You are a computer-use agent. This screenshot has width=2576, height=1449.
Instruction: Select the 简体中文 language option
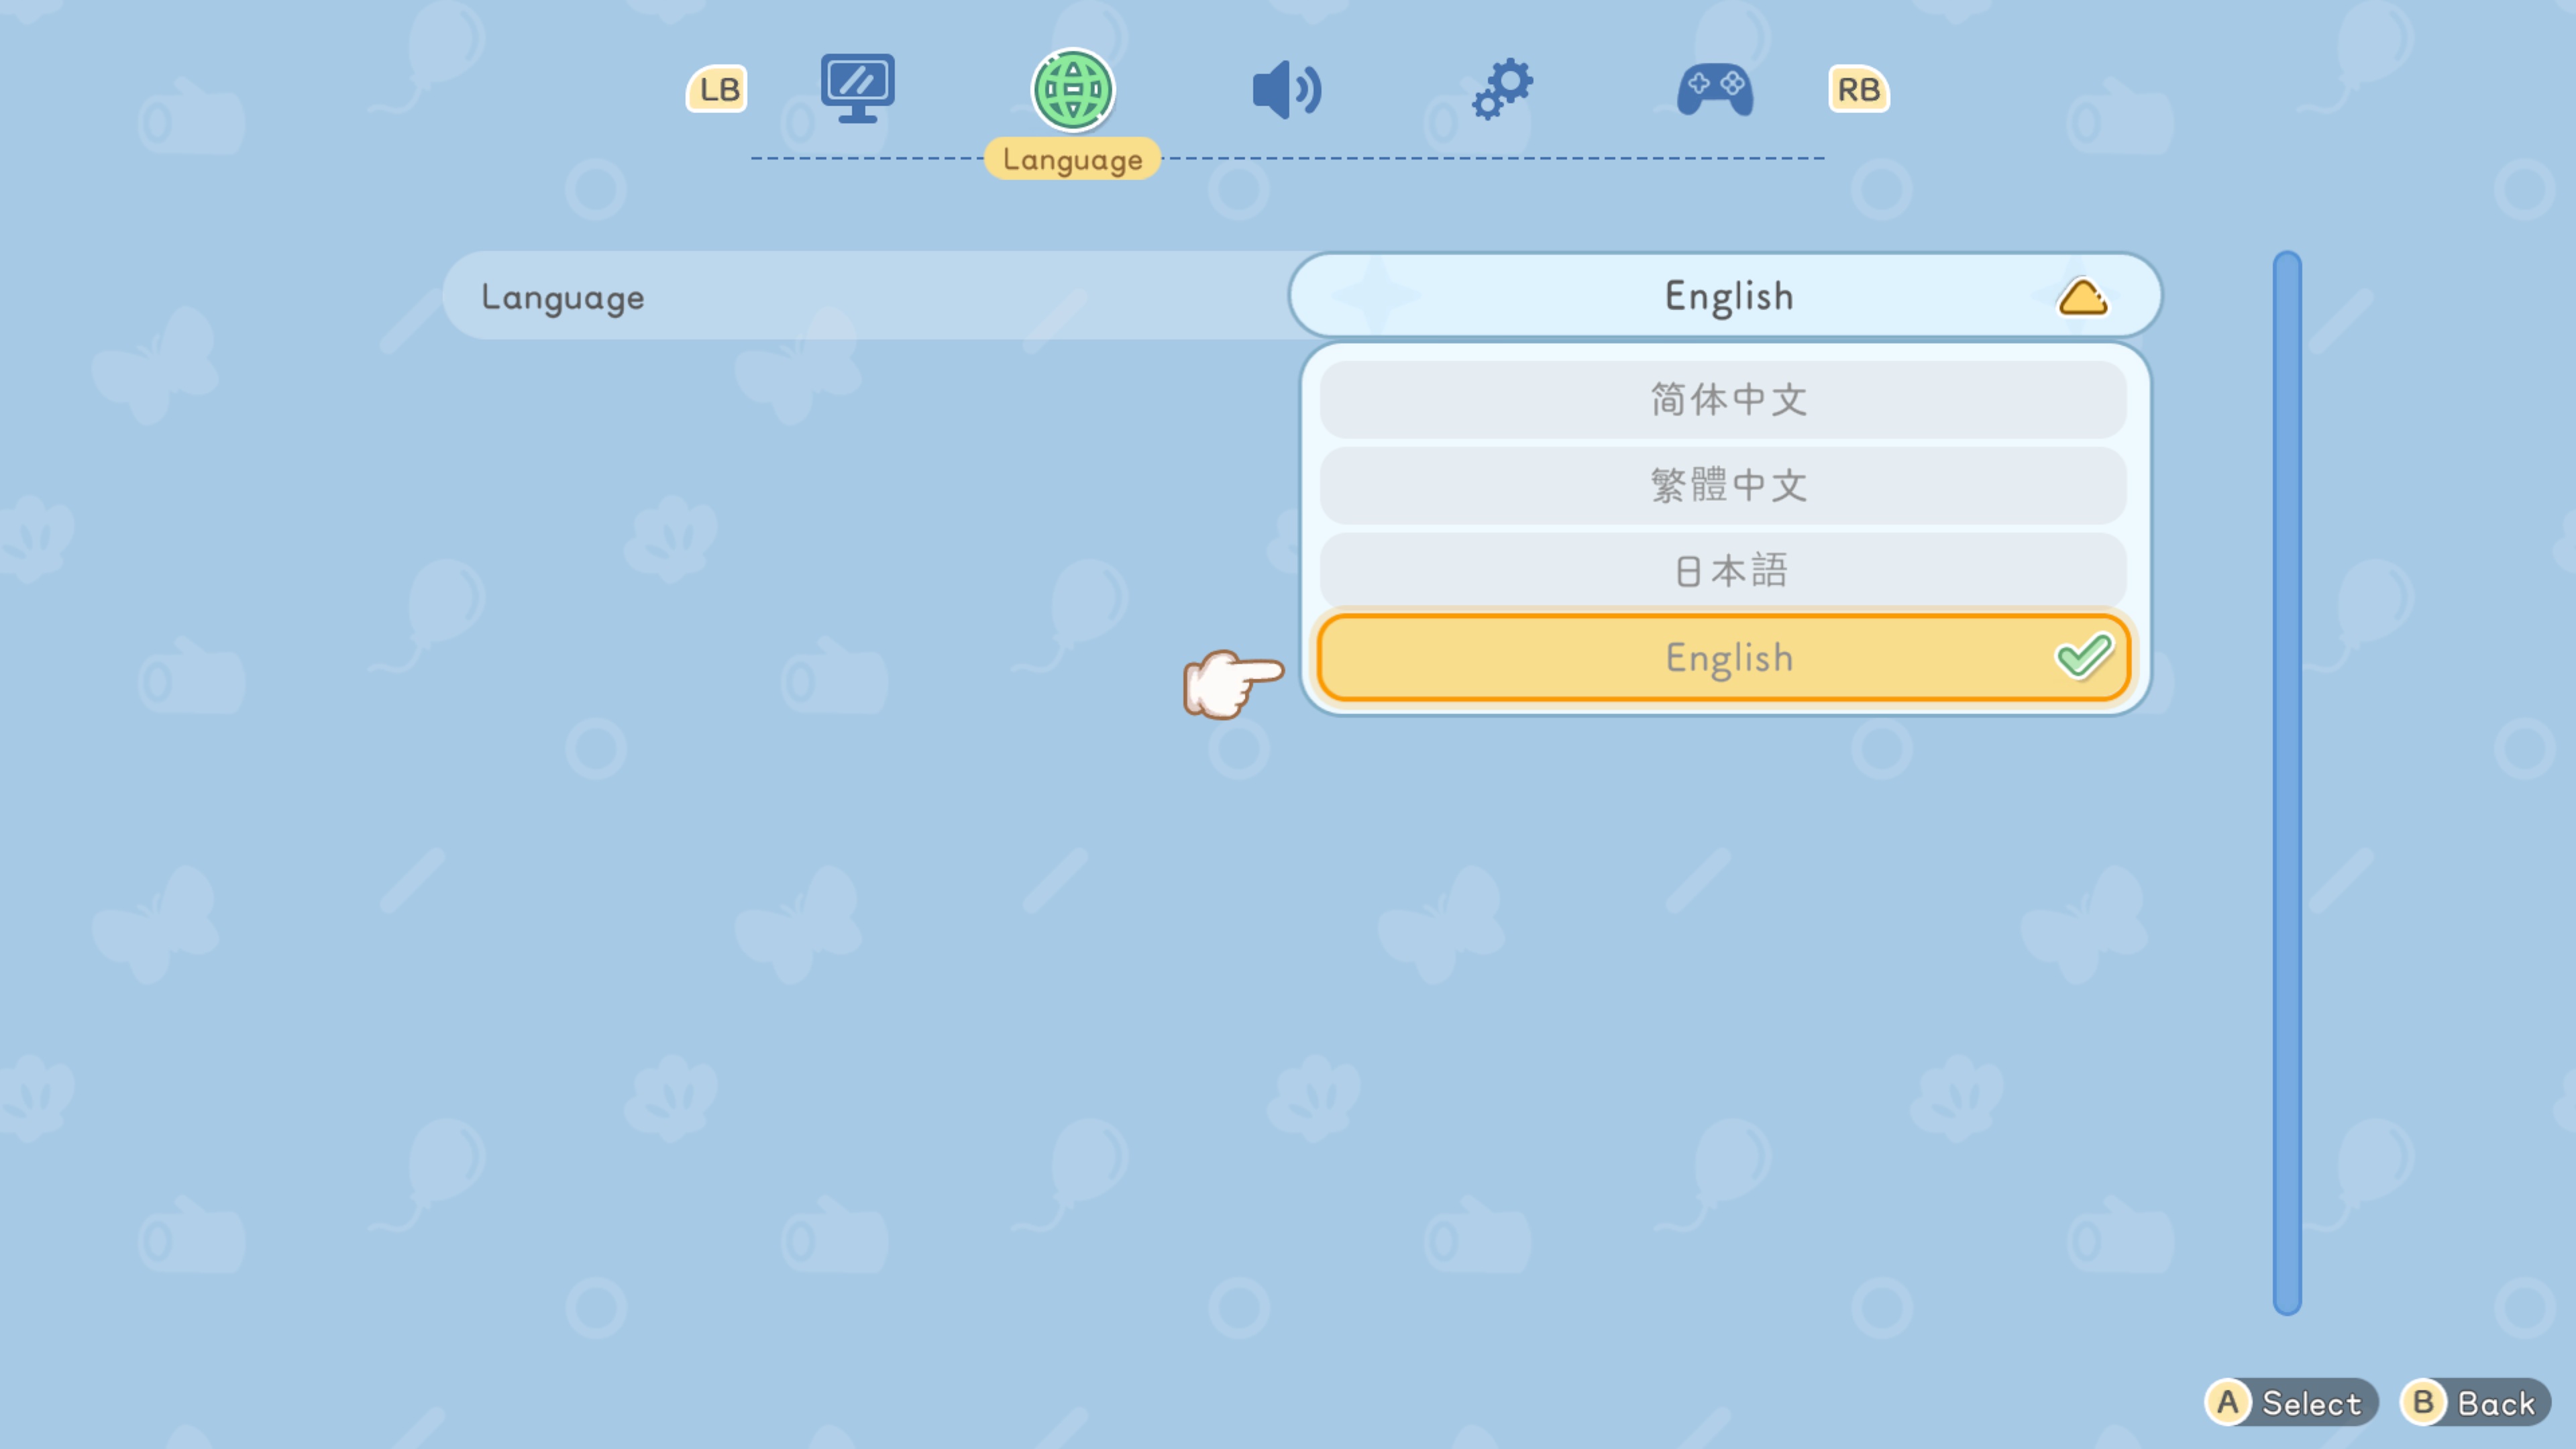click(1727, 399)
